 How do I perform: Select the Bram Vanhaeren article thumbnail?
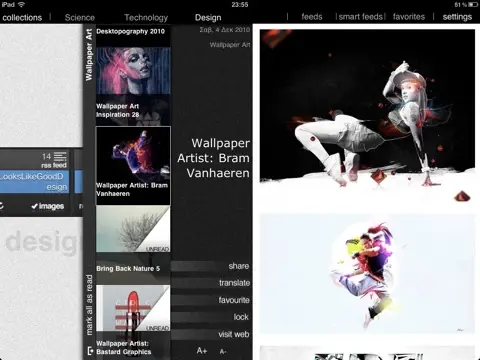[x=133, y=166]
